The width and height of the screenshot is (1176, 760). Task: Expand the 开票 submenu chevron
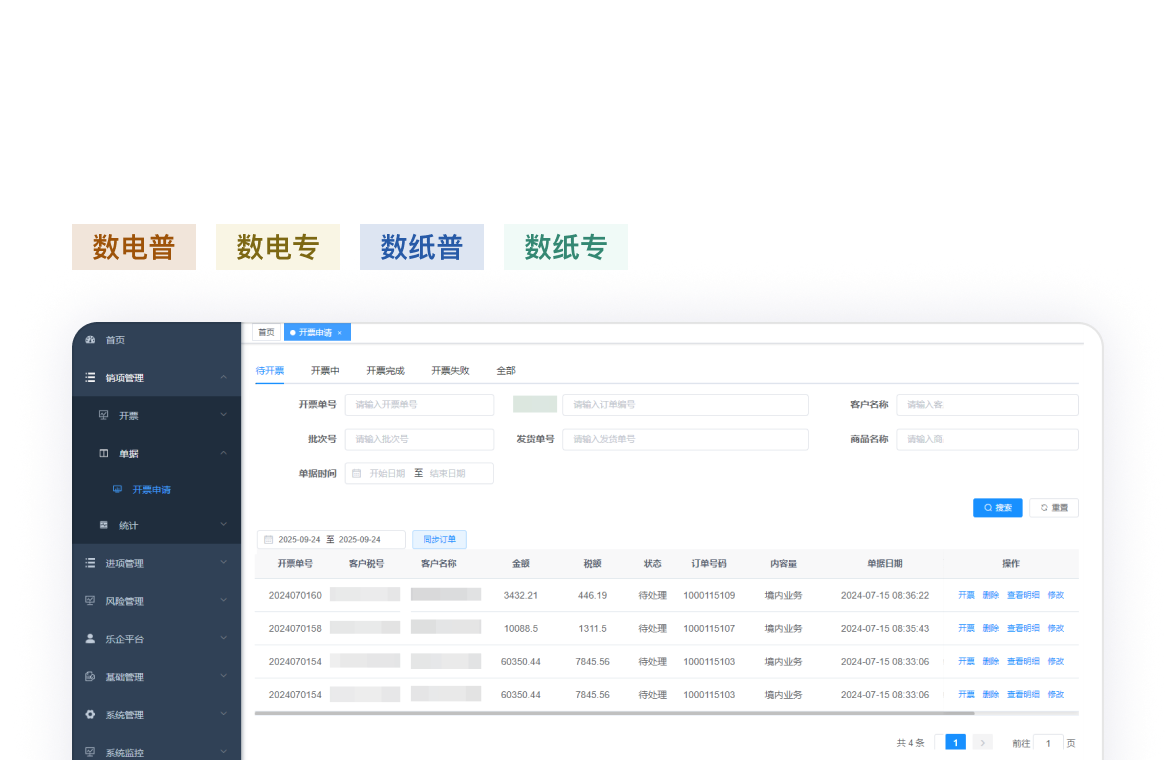tap(224, 414)
